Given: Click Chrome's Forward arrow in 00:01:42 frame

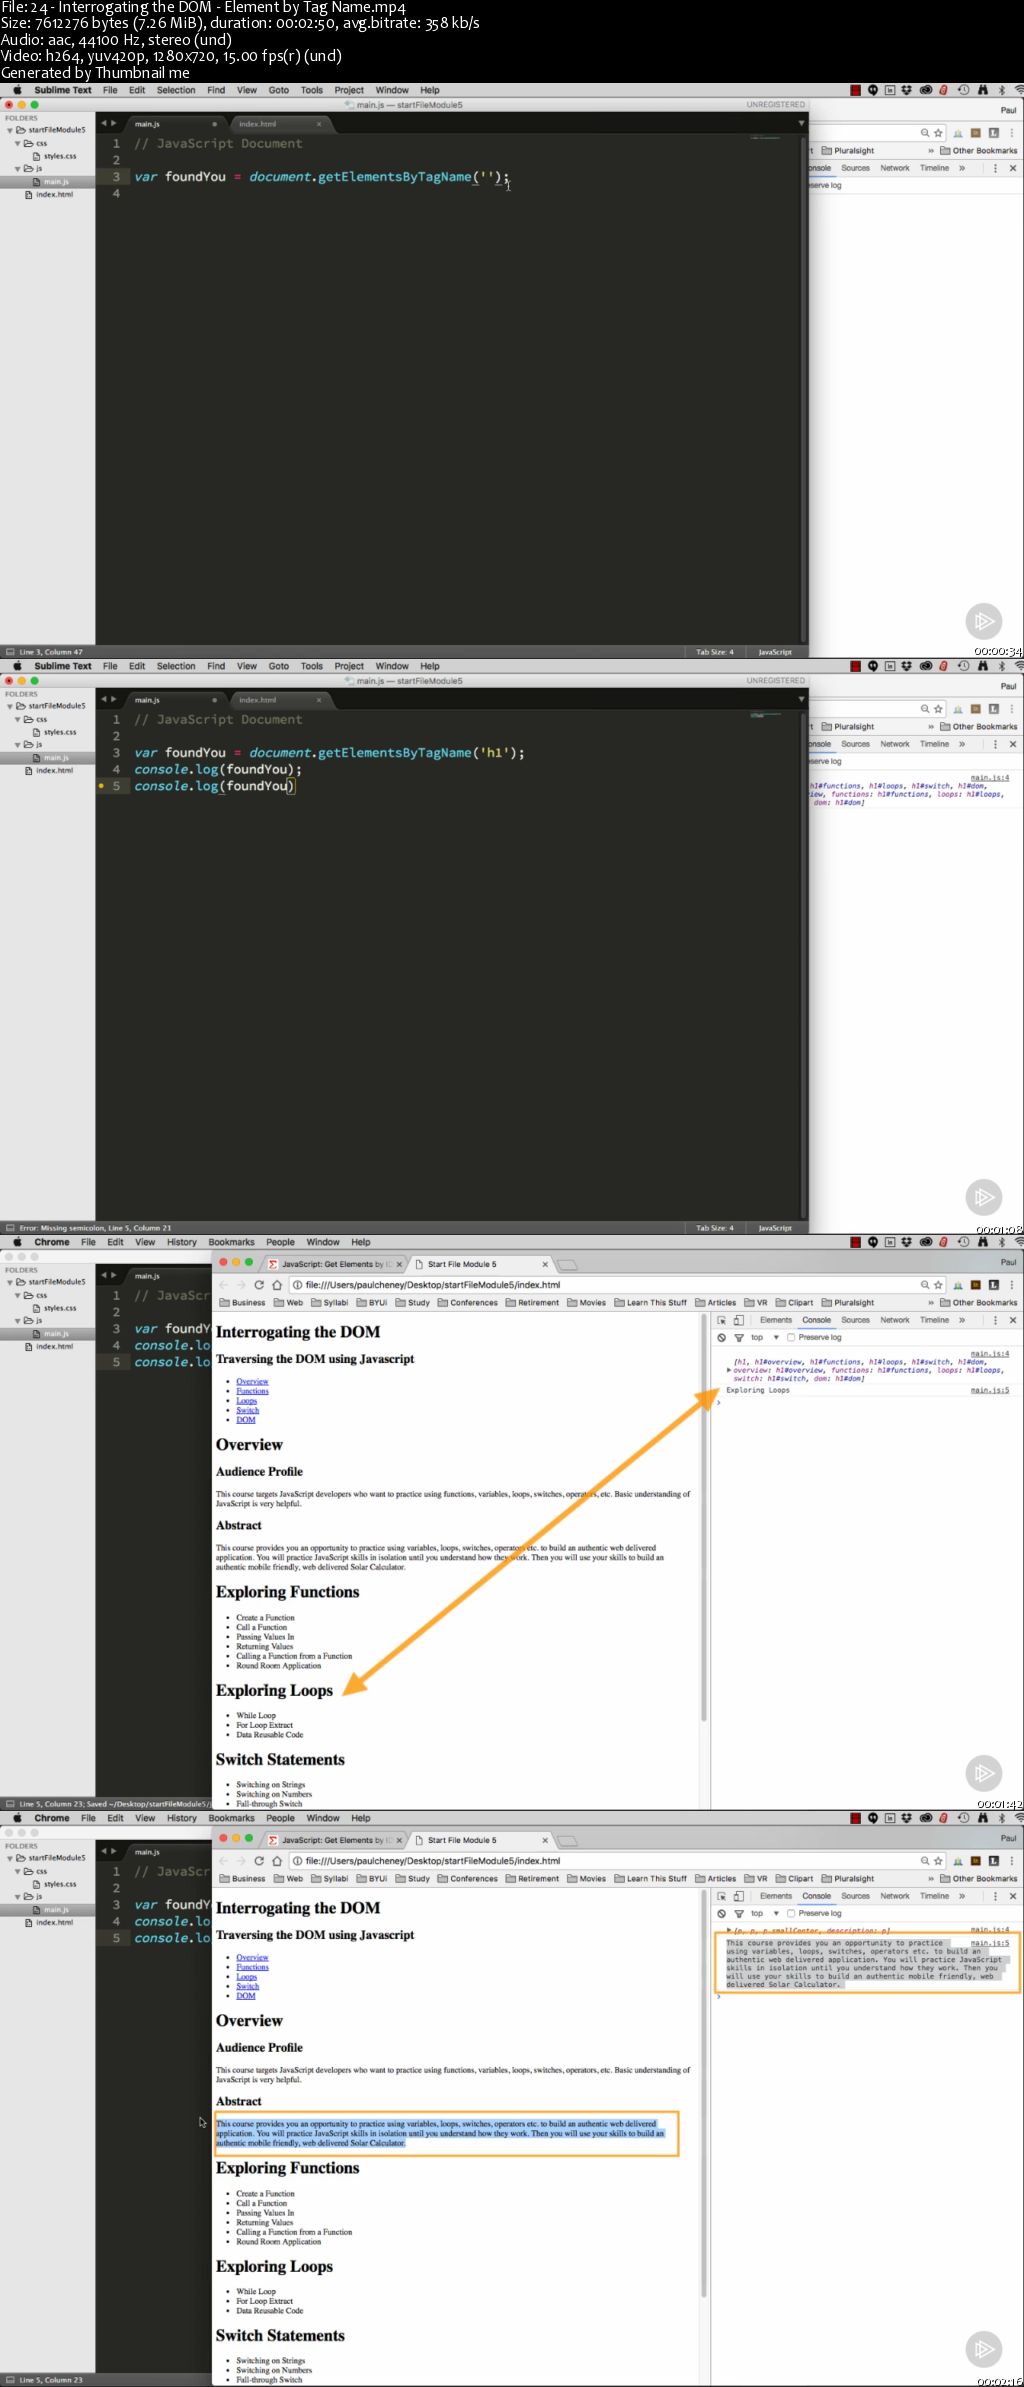Looking at the screenshot, I should [x=241, y=1285].
